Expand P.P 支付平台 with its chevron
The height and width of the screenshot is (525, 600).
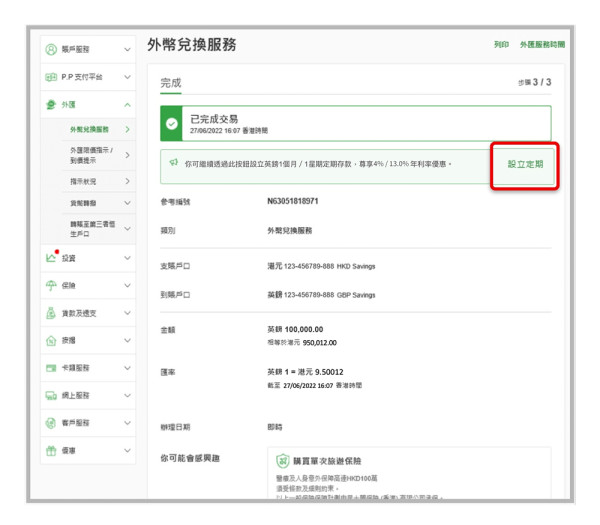coord(127,77)
